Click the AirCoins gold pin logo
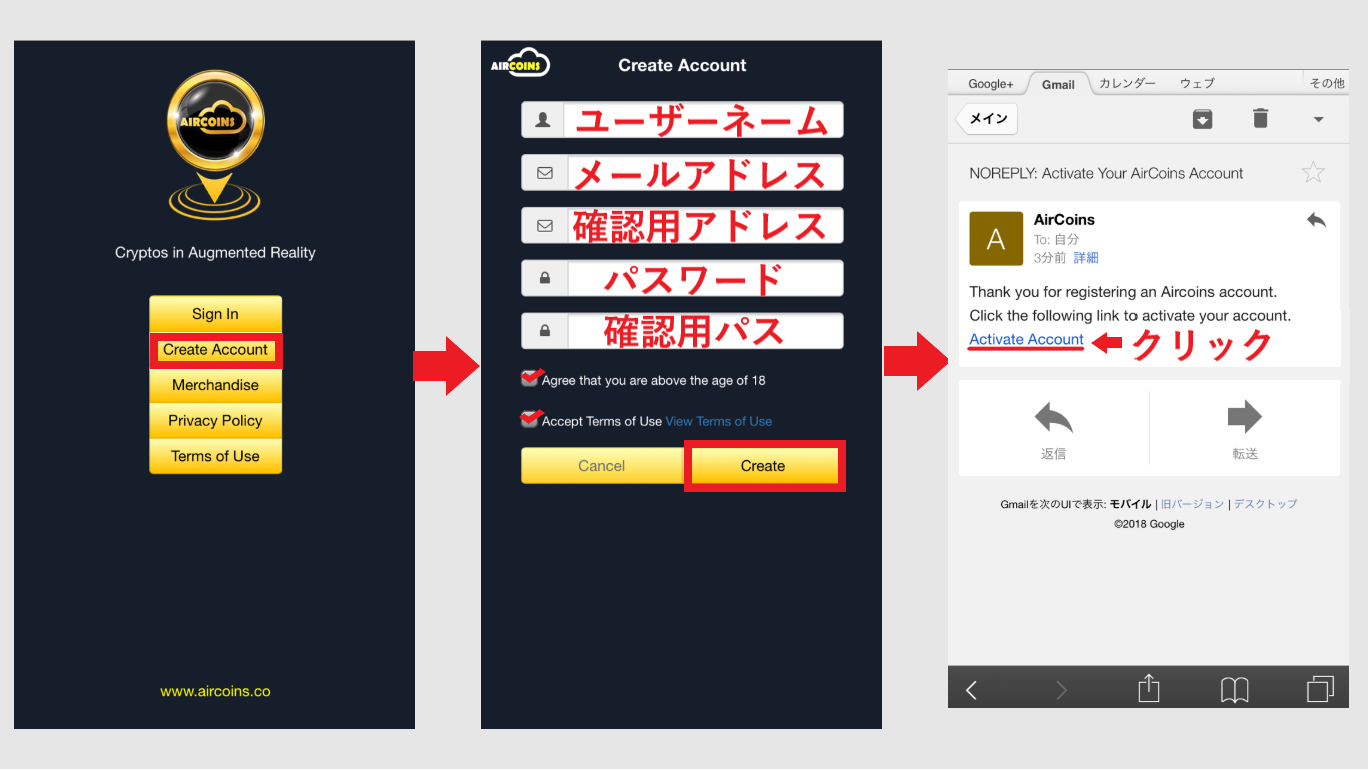Image resolution: width=1368 pixels, height=770 pixels. point(215,146)
